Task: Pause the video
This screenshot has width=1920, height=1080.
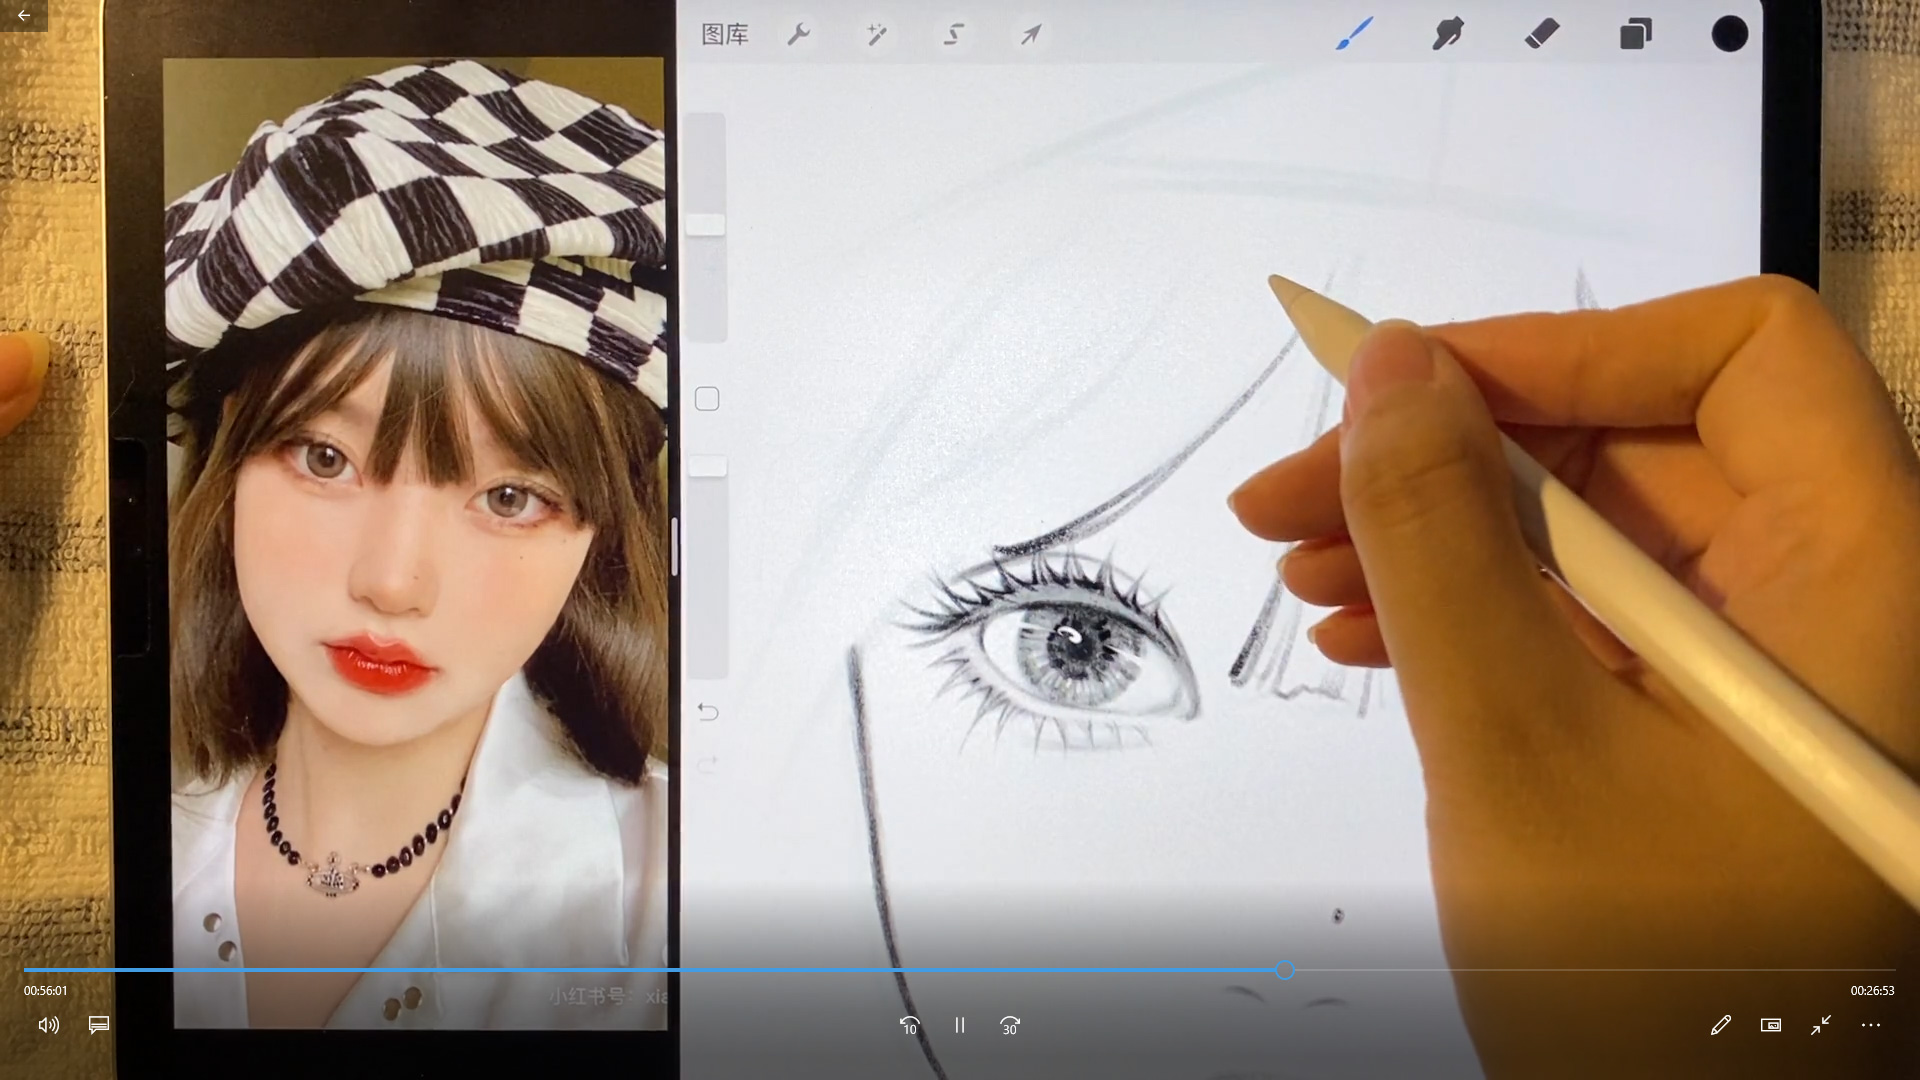Action: coord(960,1025)
